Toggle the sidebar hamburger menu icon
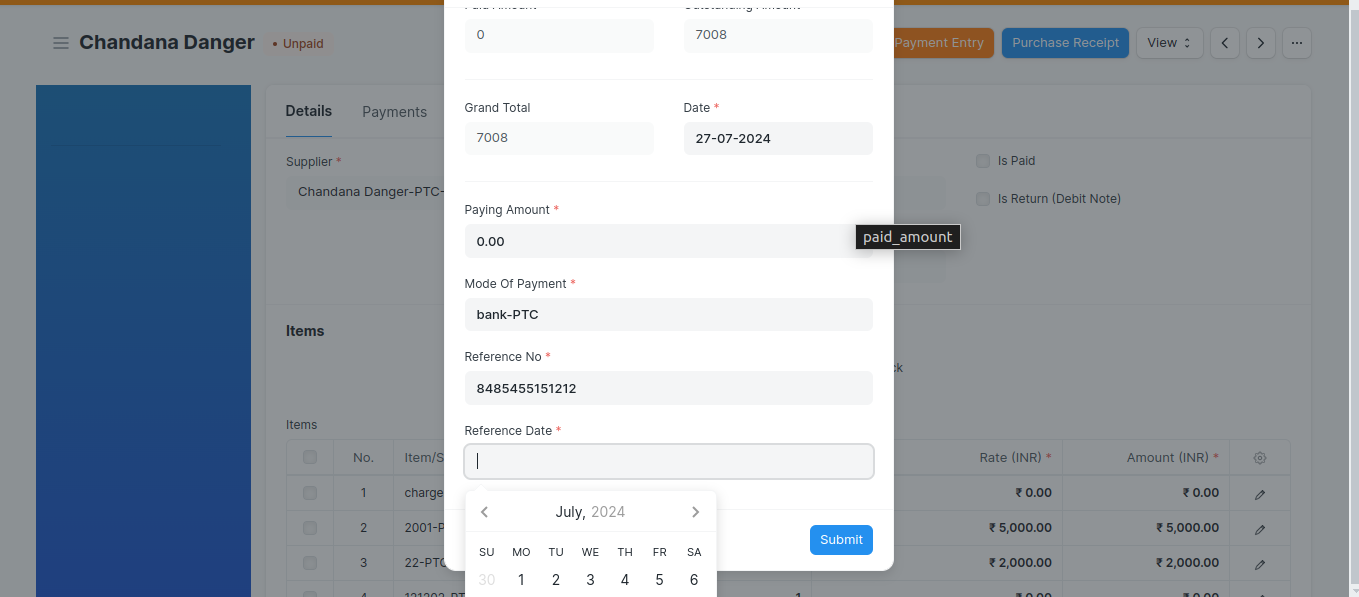 tap(61, 43)
